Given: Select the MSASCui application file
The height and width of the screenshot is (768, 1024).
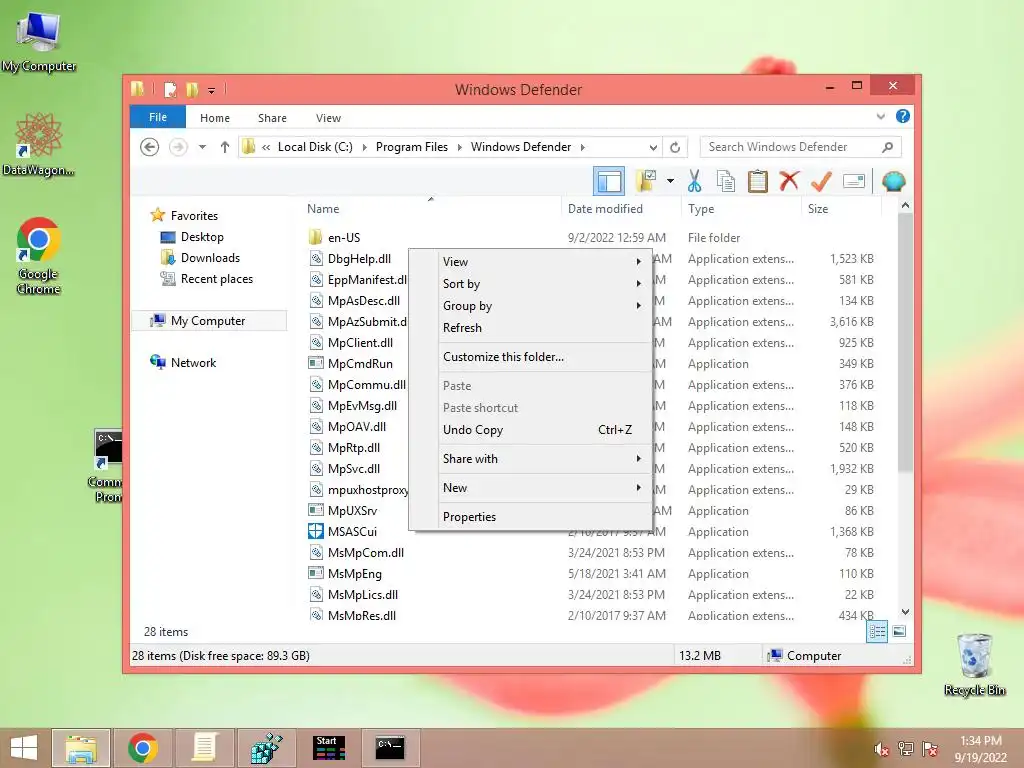Looking at the screenshot, I should [x=352, y=532].
